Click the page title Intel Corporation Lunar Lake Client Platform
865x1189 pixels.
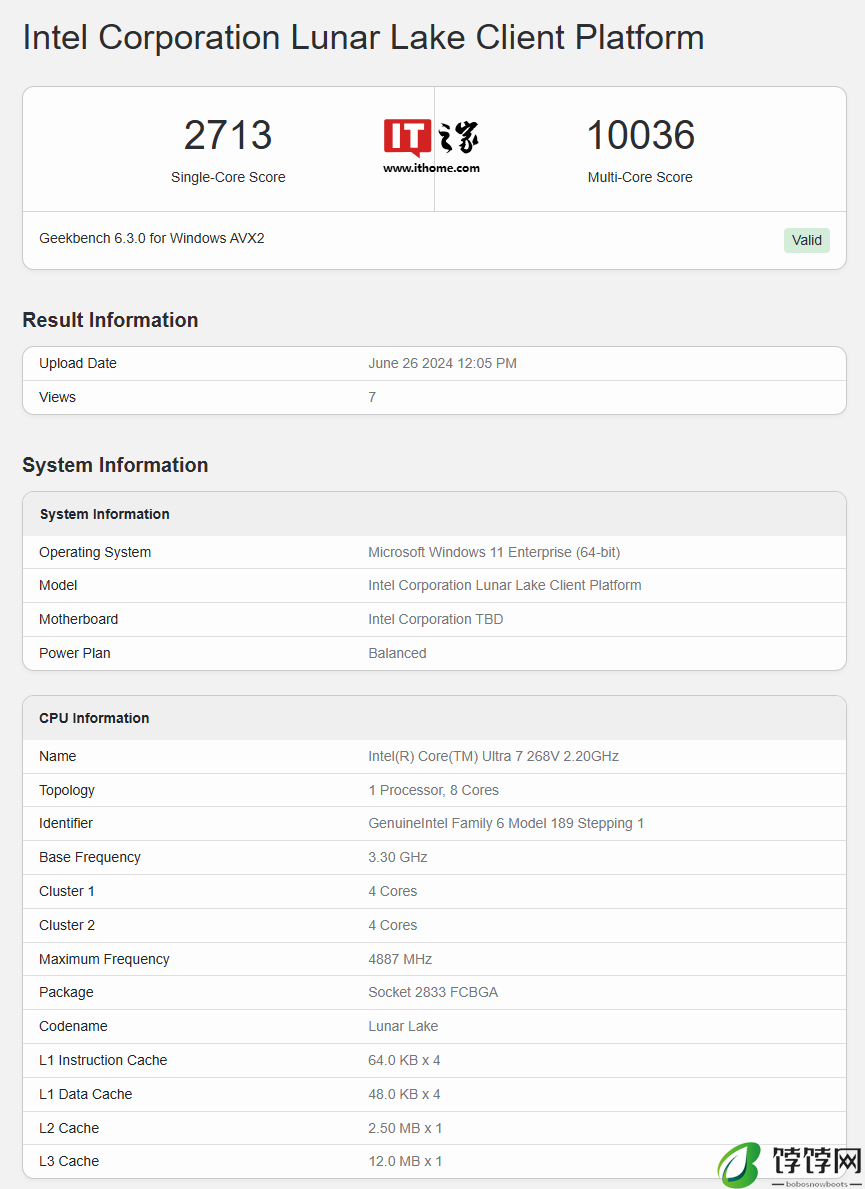click(363, 38)
